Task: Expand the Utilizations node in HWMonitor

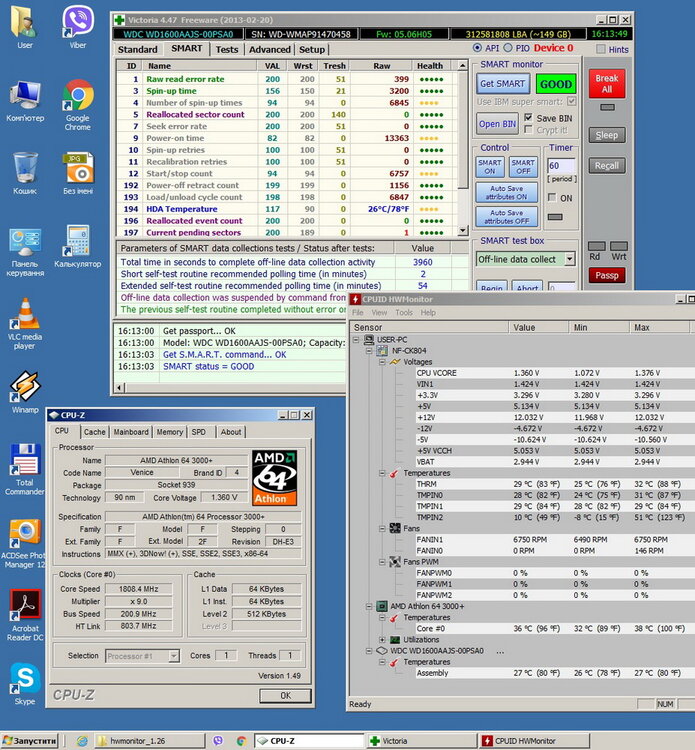Action: [380, 639]
